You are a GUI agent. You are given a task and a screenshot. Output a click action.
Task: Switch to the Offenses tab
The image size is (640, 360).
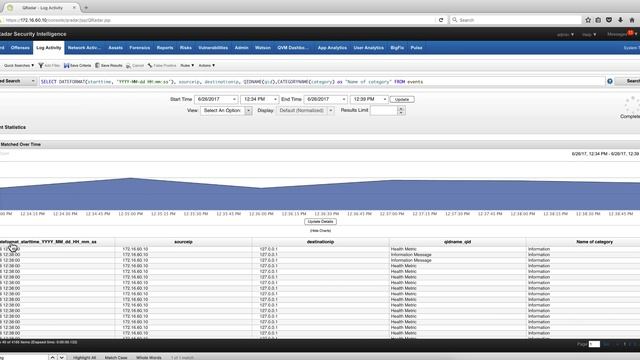pyautogui.click(x=20, y=48)
